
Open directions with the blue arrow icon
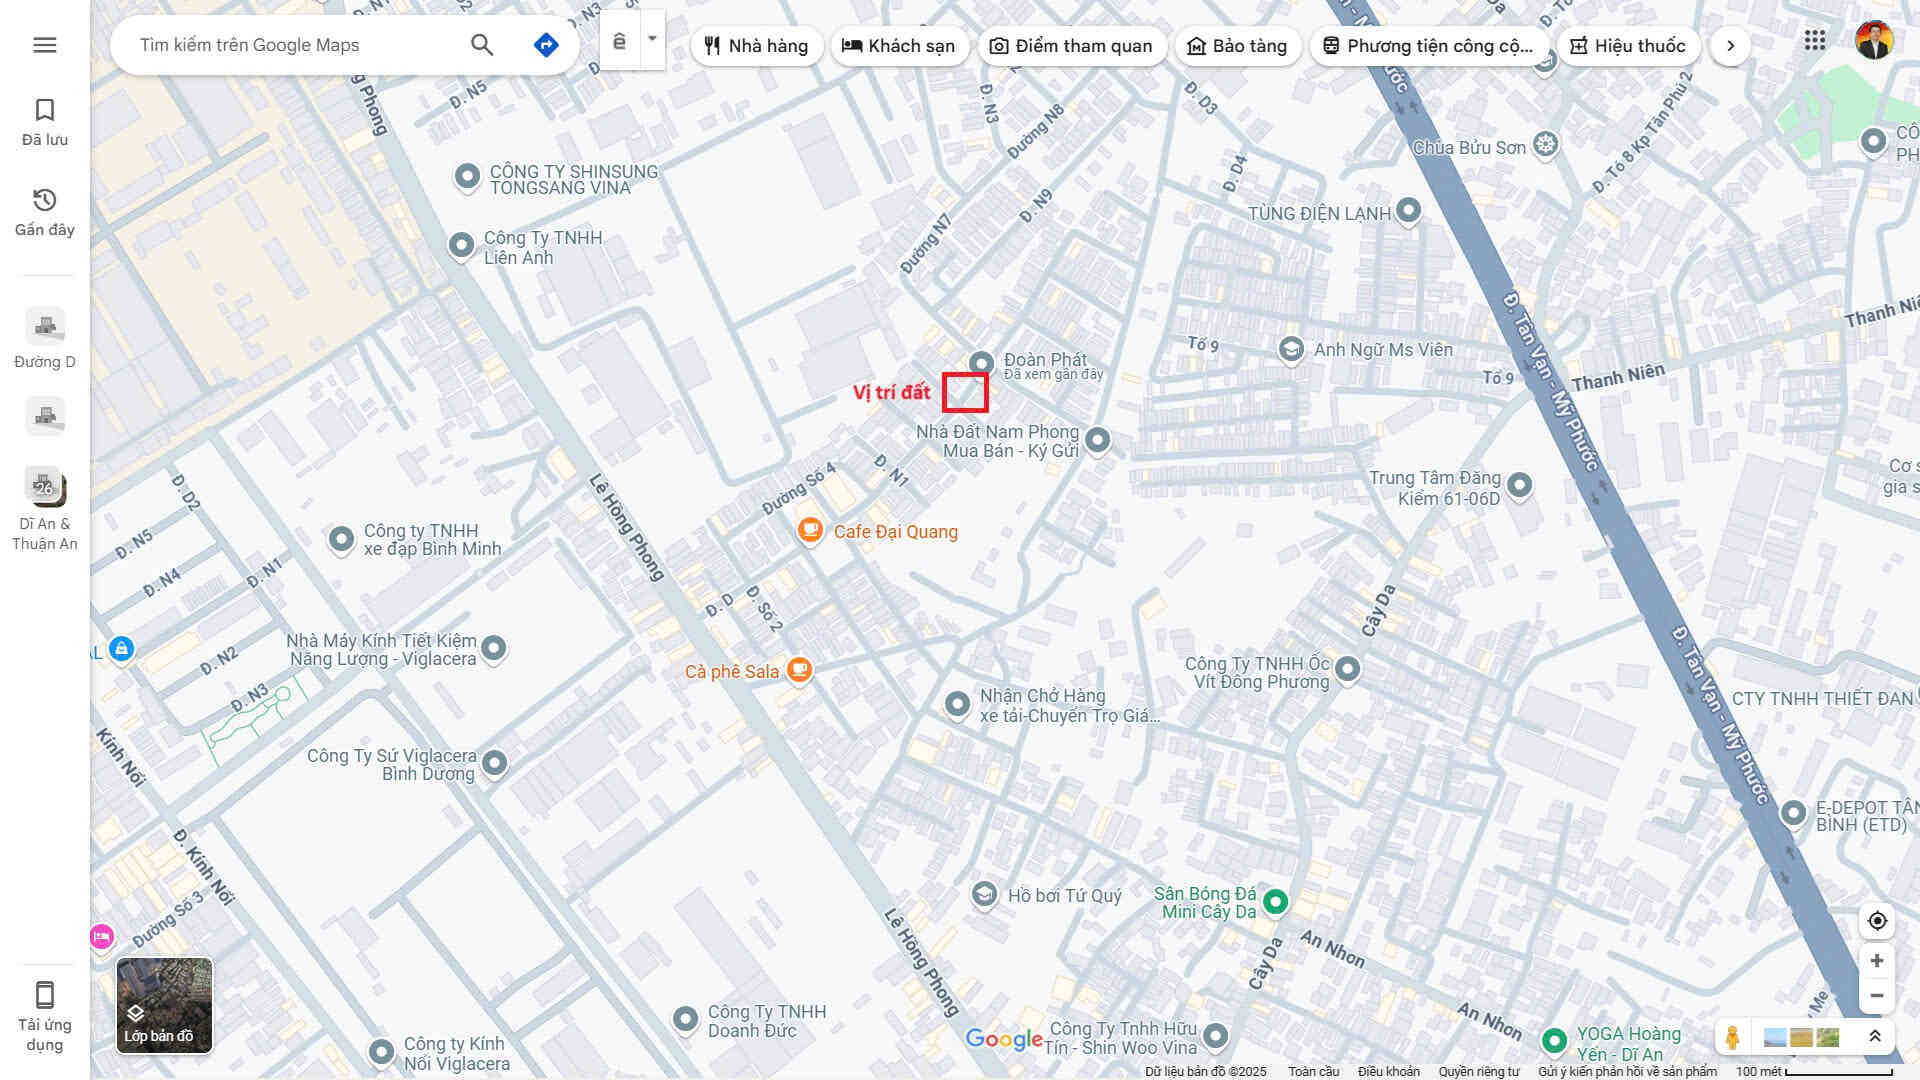(546, 45)
